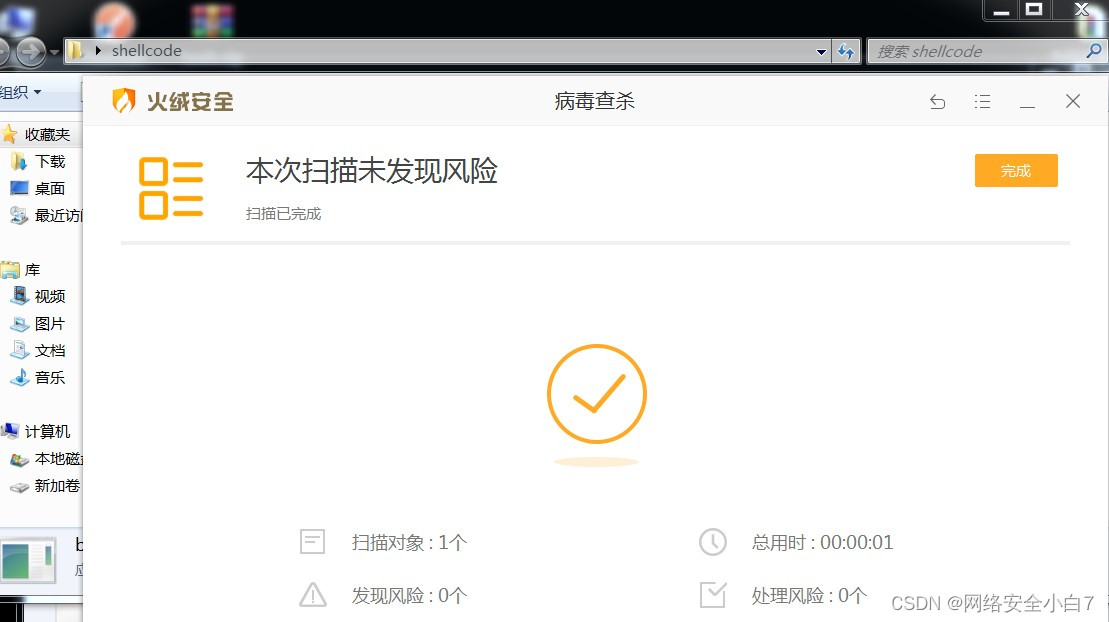Click the 处理风险 checkbox icon
Image resolution: width=1109 pixels, height=622 pixels.
[712, 594]
